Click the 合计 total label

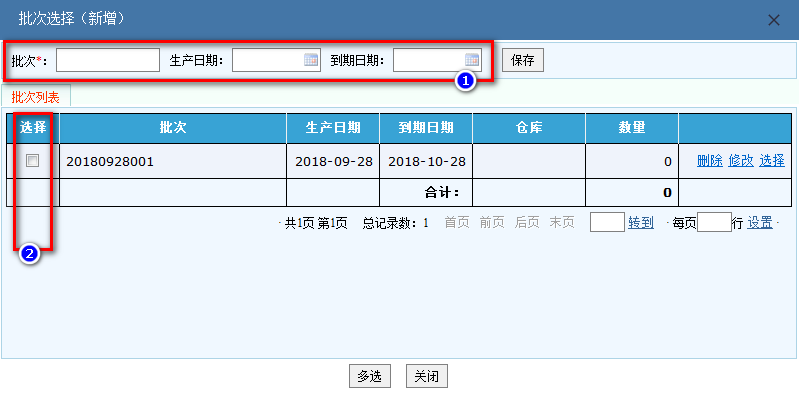[442, 193]
